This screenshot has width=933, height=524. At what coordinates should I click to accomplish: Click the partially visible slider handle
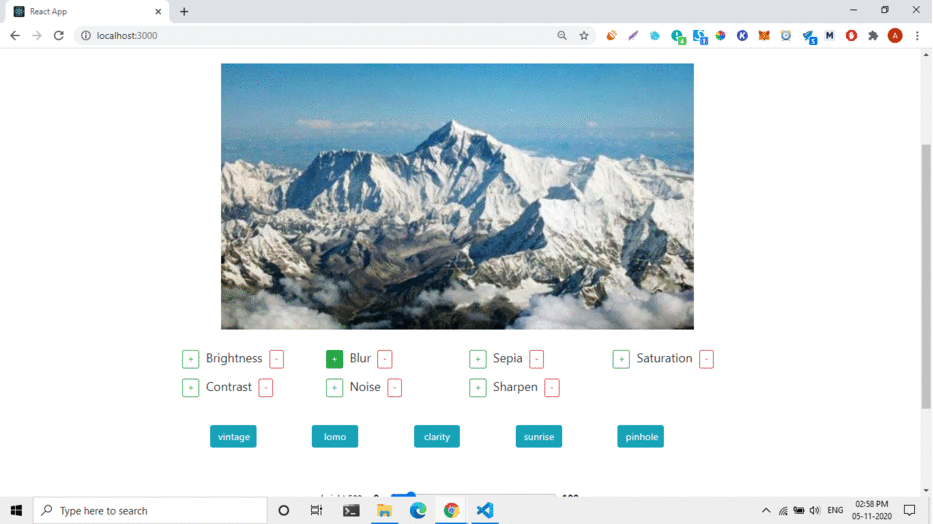(x=411, y=495)
